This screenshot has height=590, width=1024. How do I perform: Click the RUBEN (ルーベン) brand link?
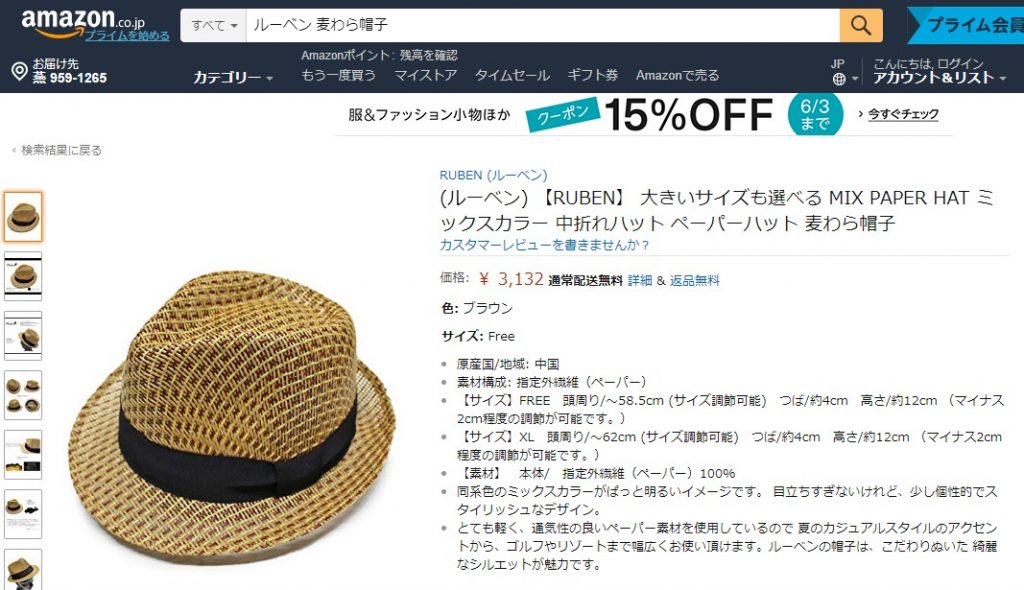click(493, 175)
